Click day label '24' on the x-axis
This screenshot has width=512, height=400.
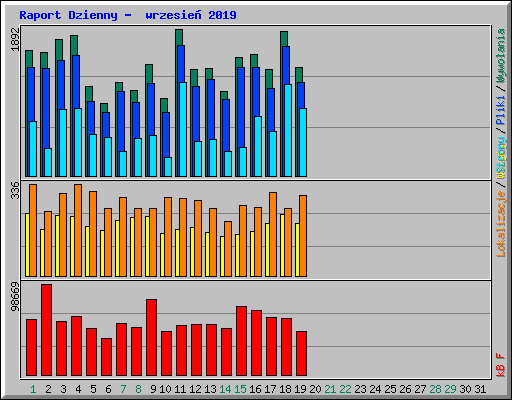(375, 389)
